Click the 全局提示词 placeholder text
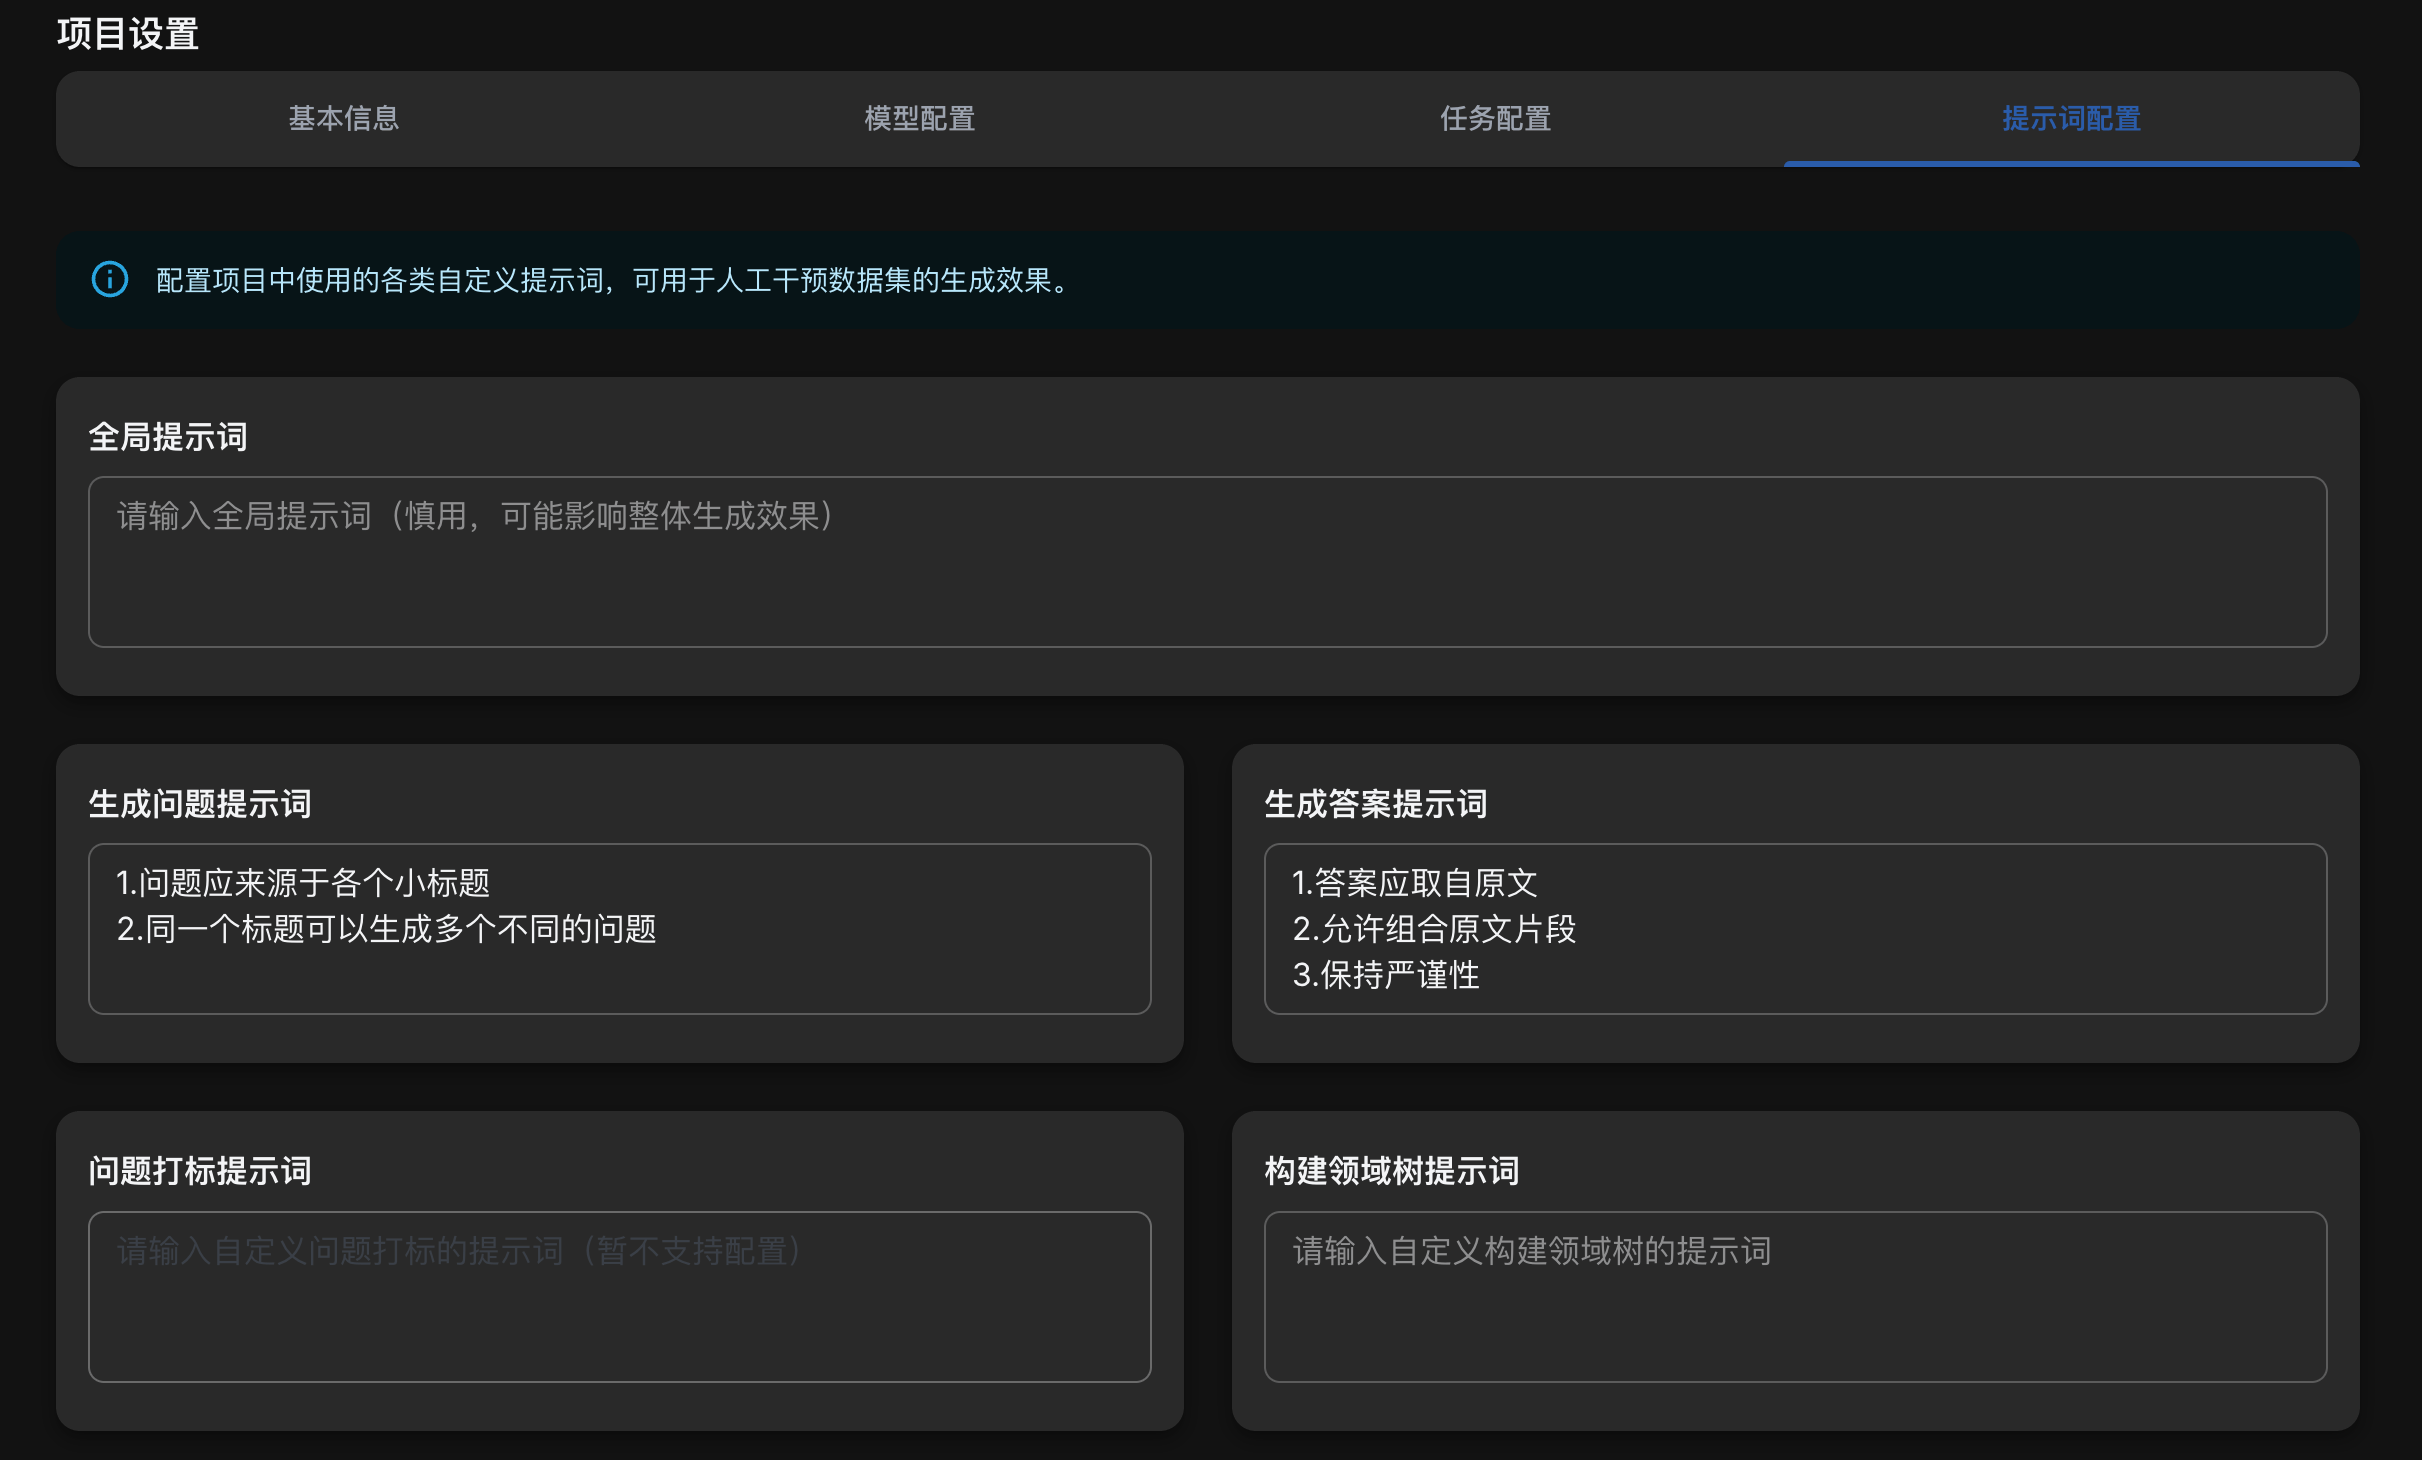Screen dimensions: 2422x1460 click(472, 517)
